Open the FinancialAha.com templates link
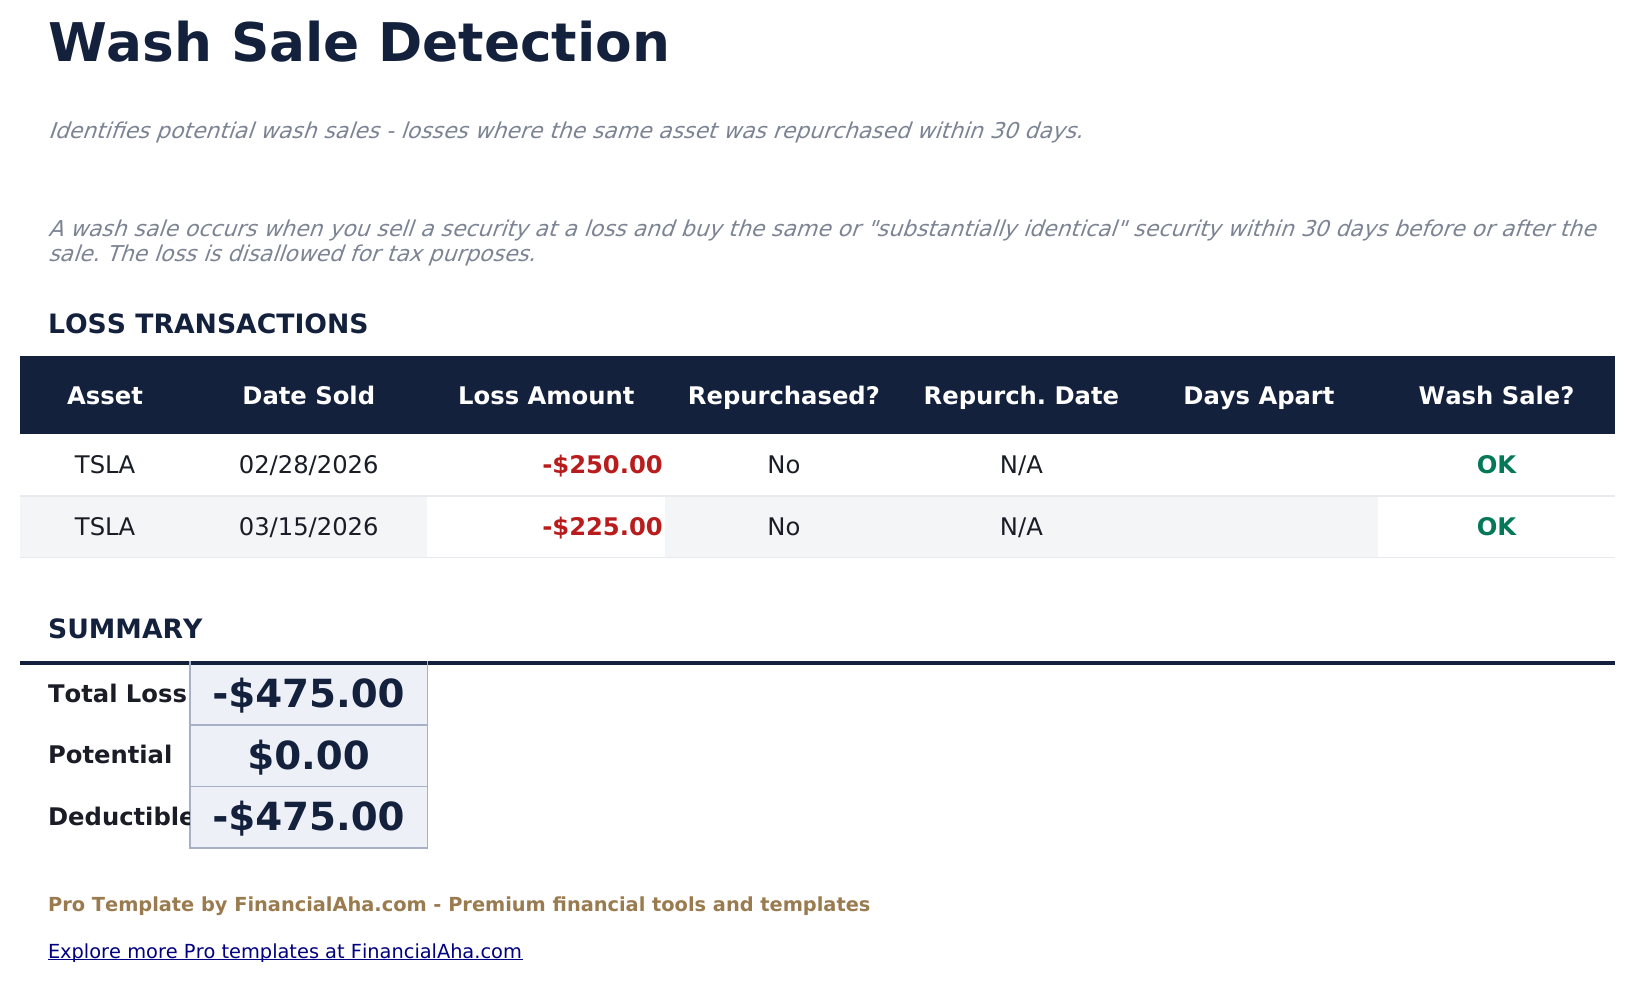 point(284,951)
